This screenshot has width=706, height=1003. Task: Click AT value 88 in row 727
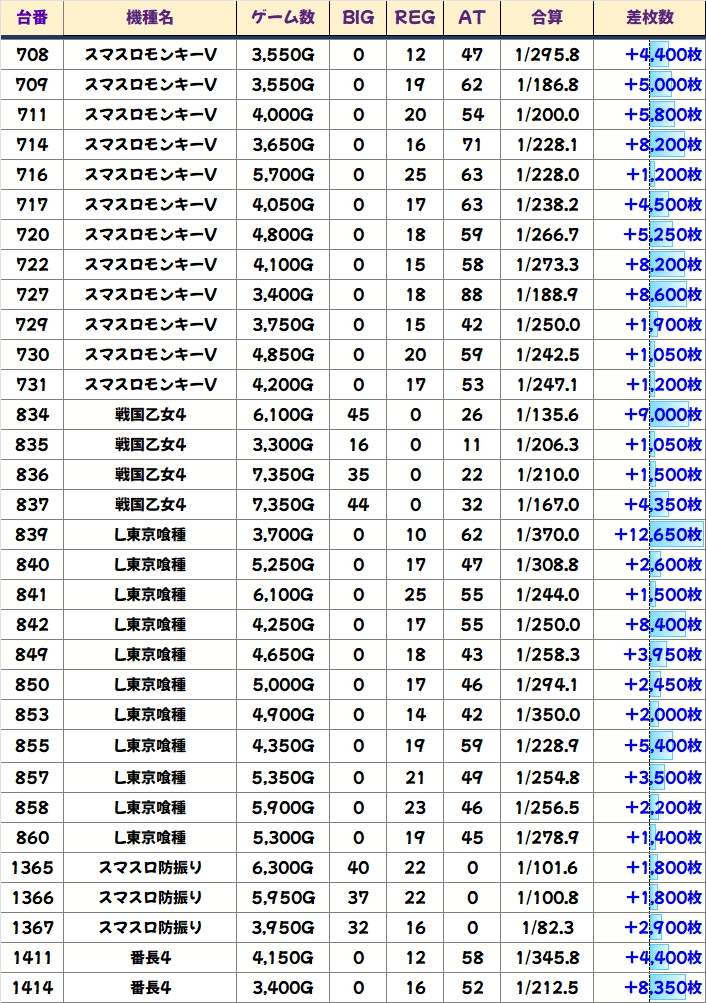click(x=472, y=295)
